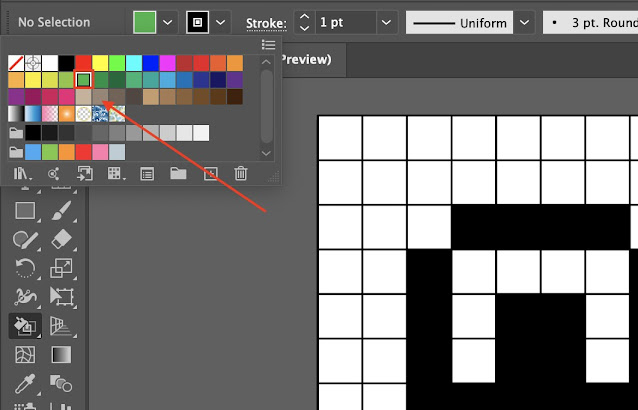
Task: Pick the highlighted green swatch
Action: (x=83, y=80)
